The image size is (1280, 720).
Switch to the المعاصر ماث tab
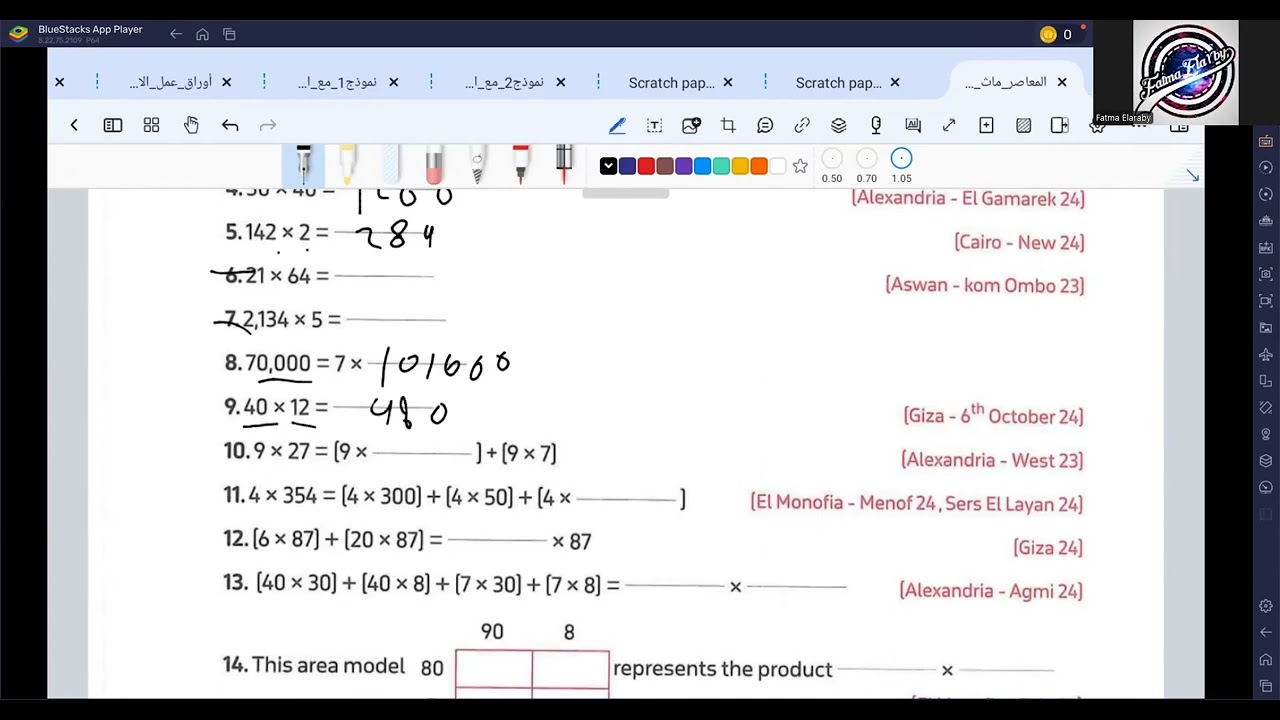click(1005, 82)
